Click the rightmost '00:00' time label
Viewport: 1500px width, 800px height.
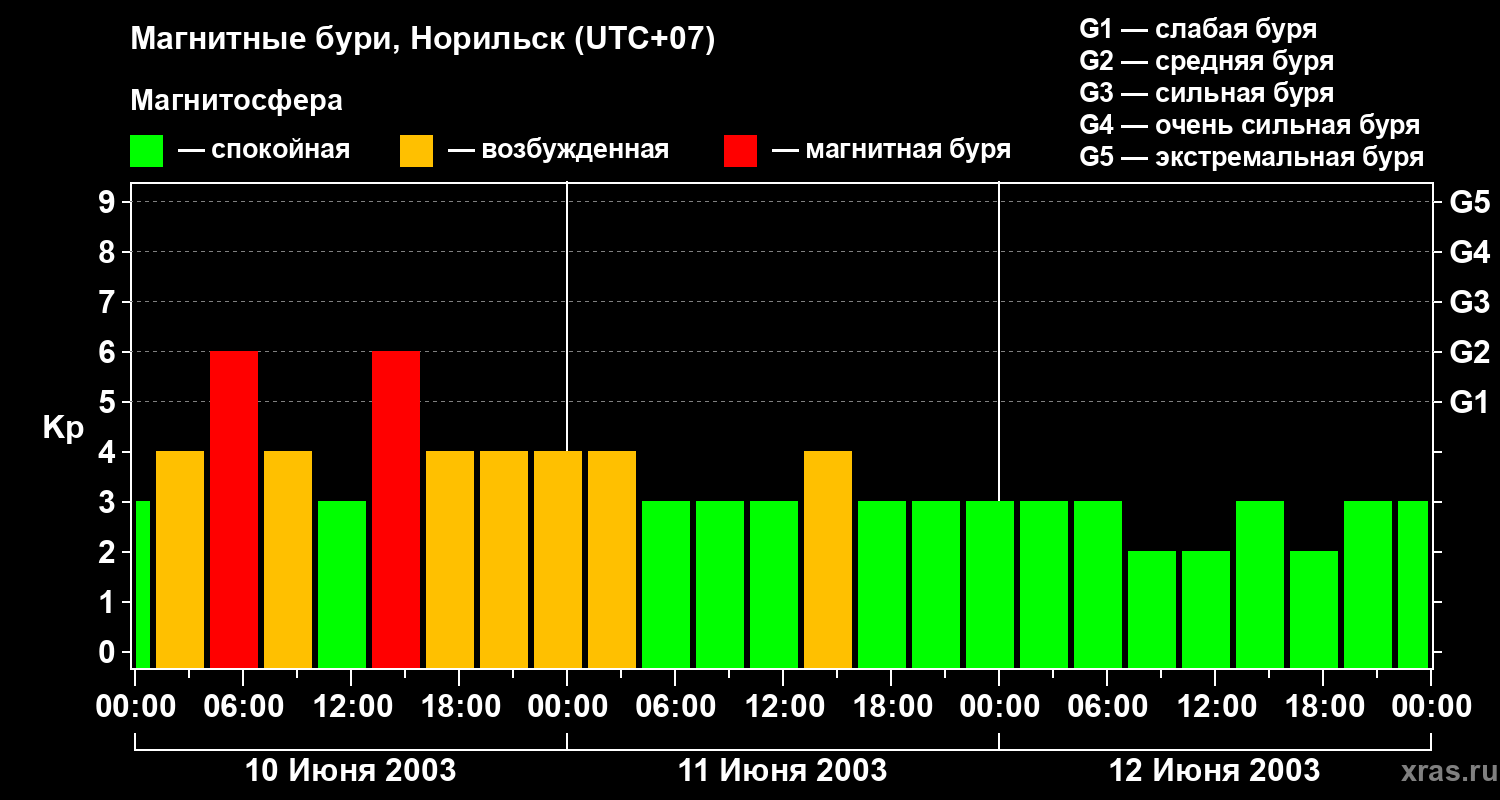coord(1431,707)
